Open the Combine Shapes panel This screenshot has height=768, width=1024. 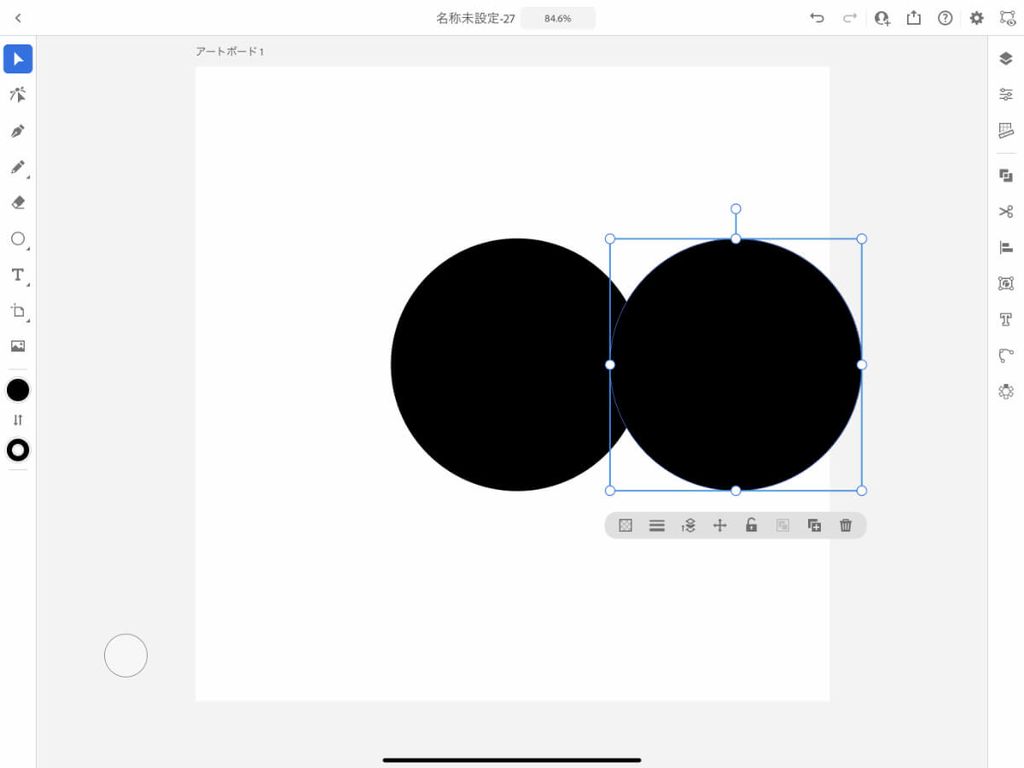[1006, 176]
